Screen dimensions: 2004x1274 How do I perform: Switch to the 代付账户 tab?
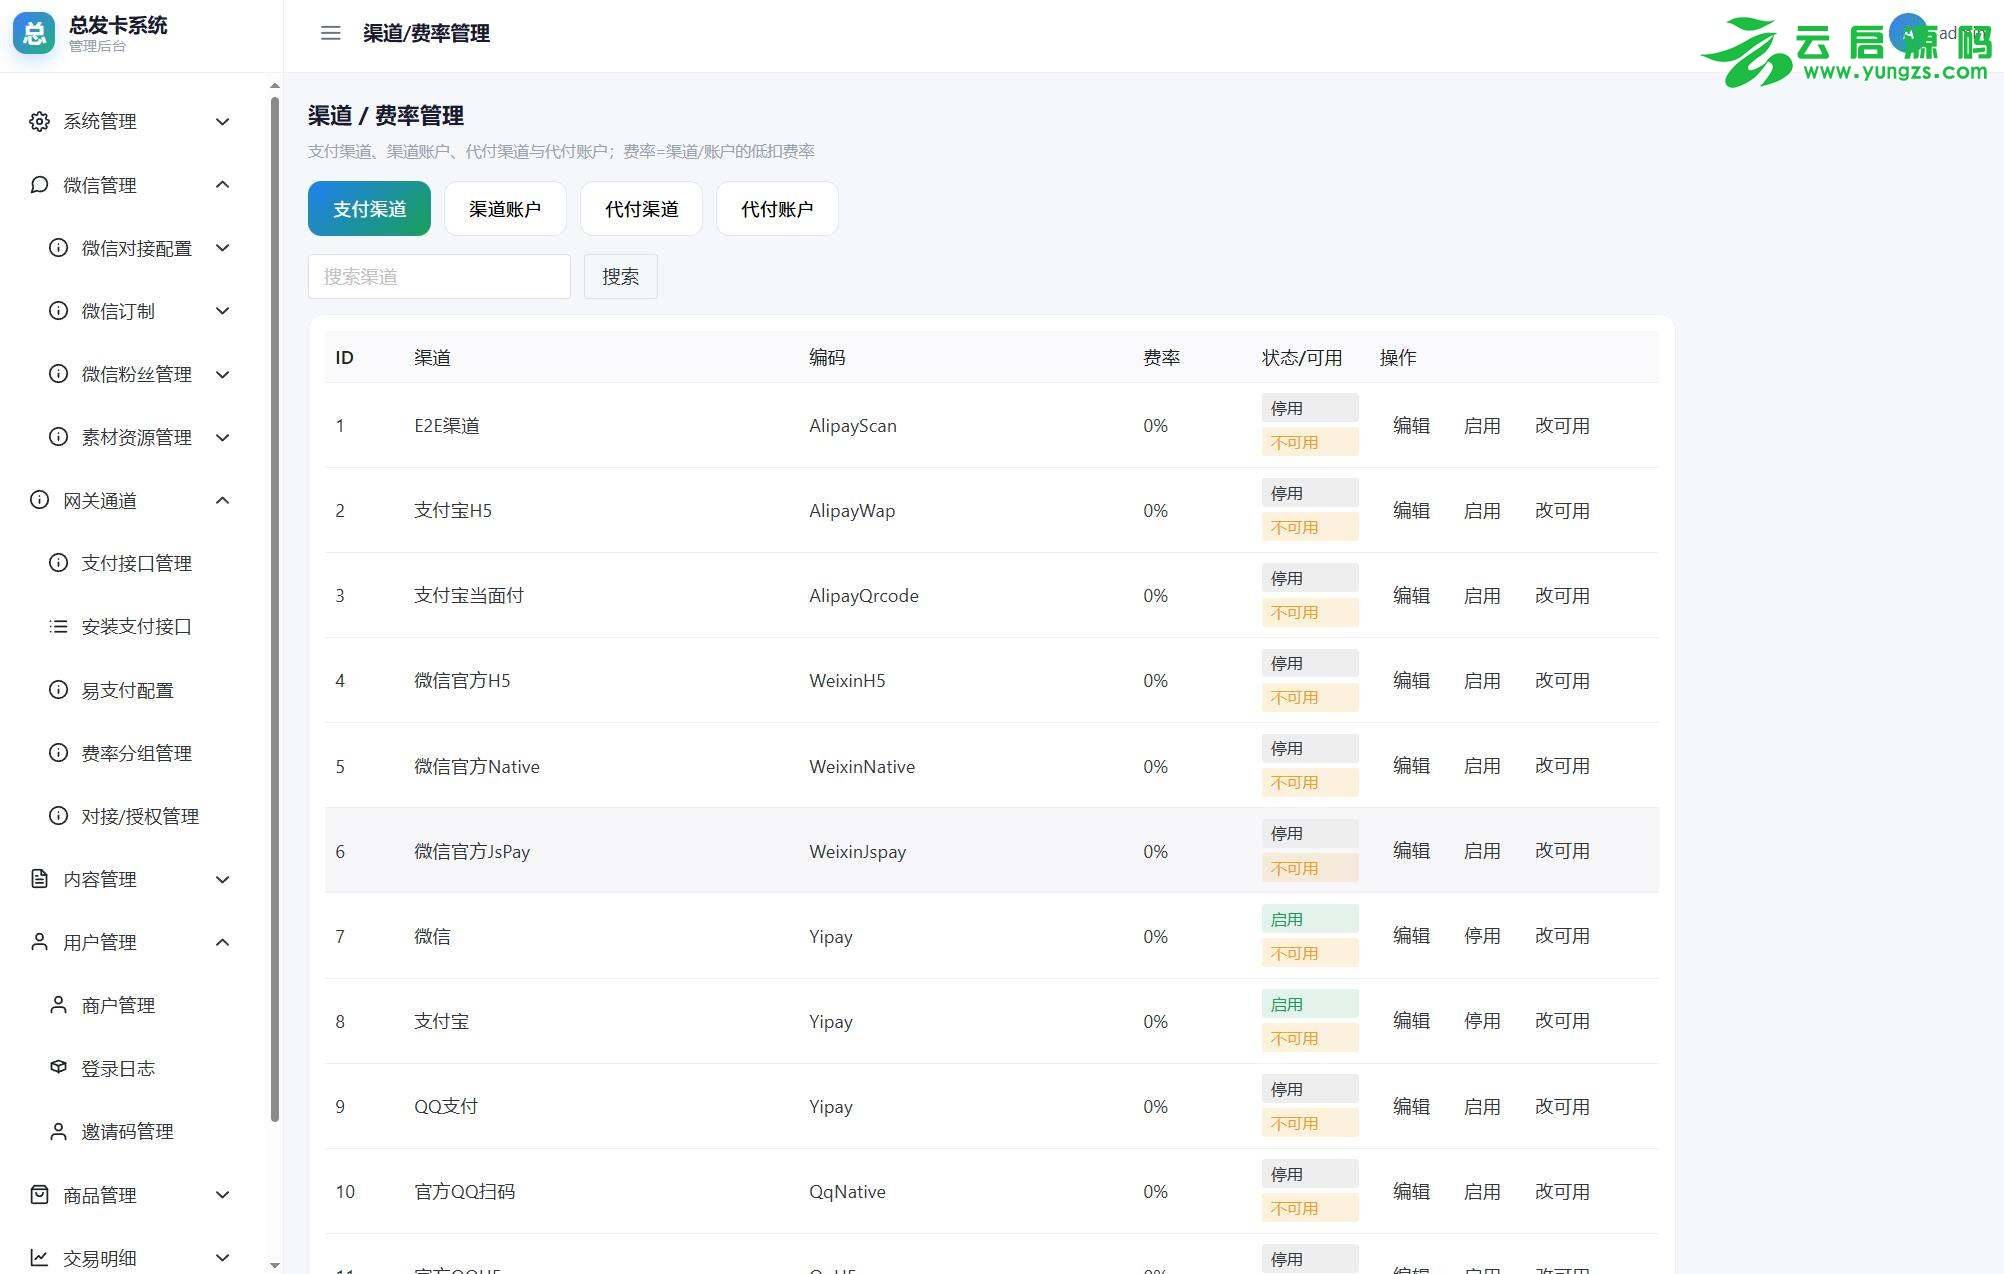[777, 209]
